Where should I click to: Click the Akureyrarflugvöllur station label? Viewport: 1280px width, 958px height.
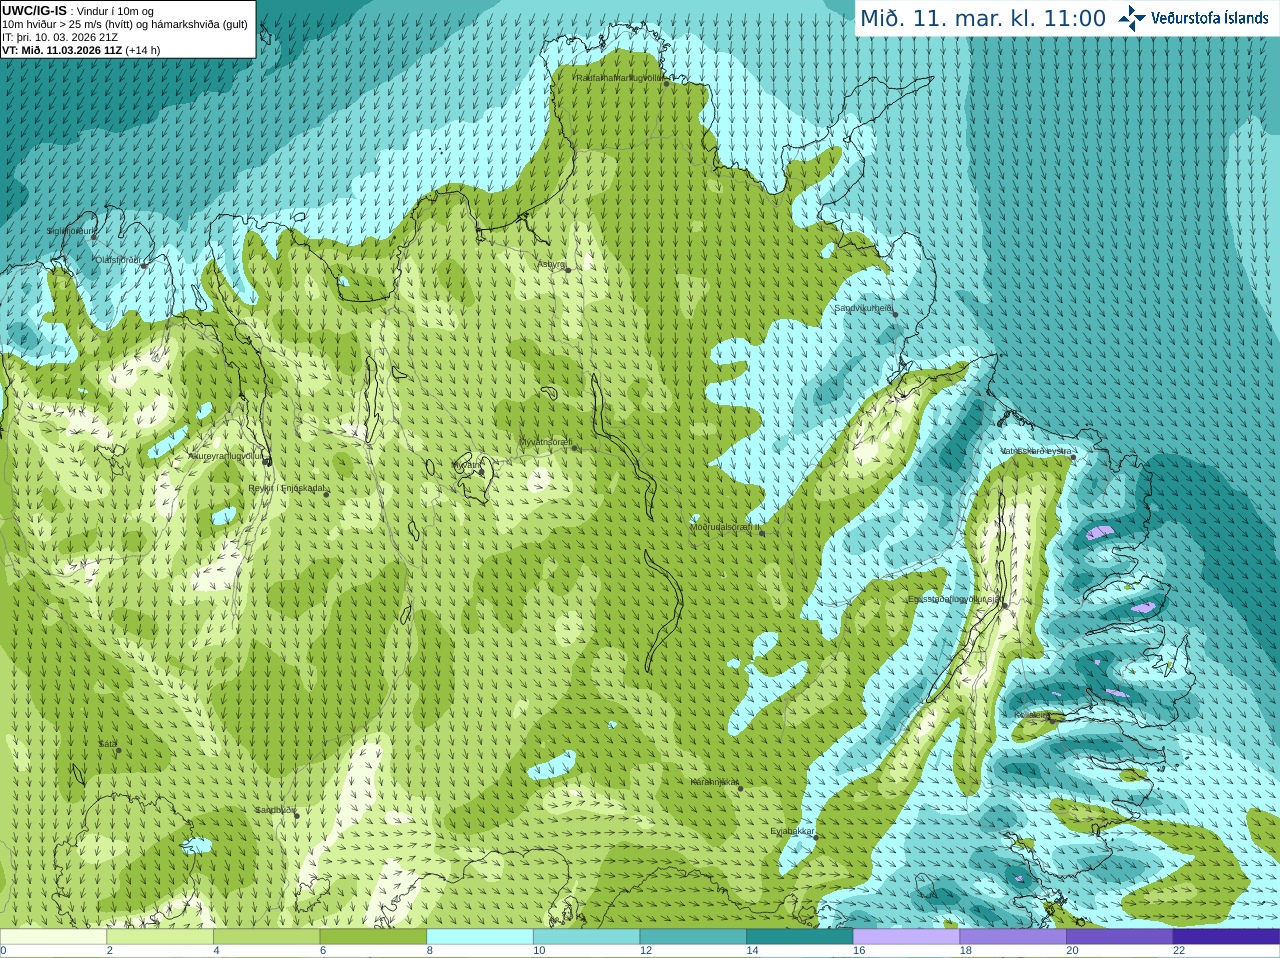(227, 456)
